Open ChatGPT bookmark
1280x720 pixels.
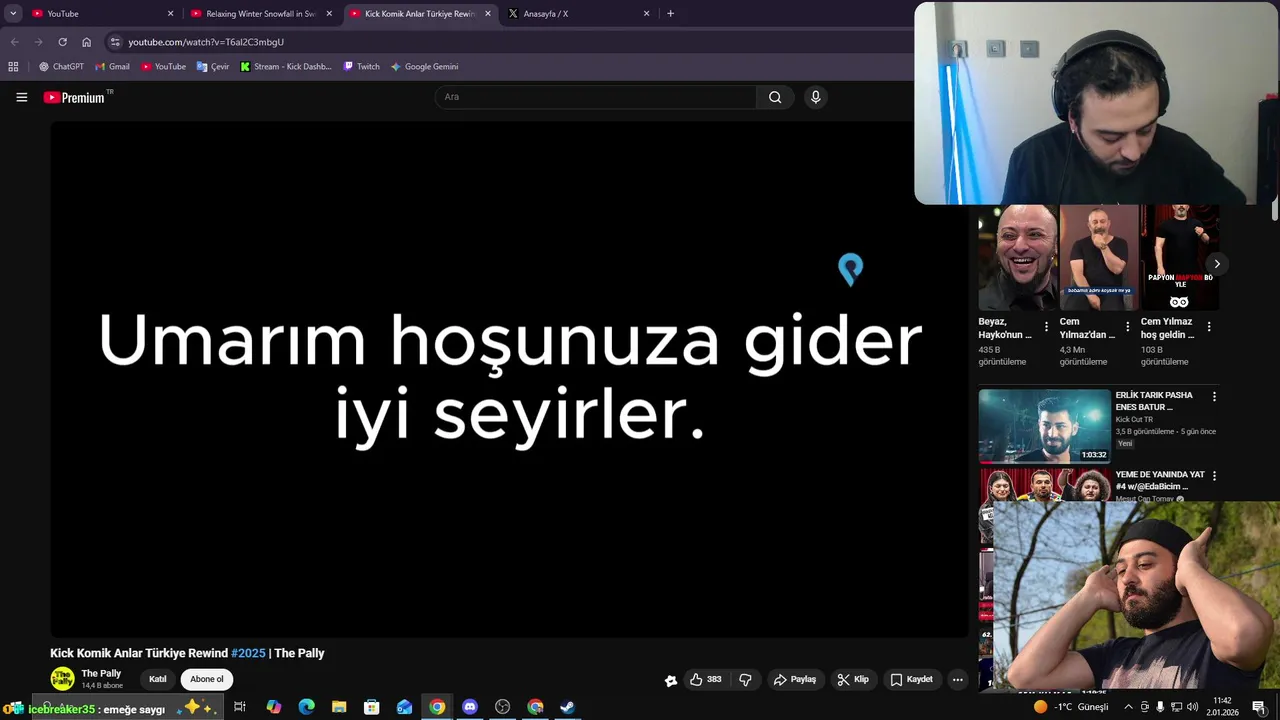pyautogui.click(x=61, y=66)
